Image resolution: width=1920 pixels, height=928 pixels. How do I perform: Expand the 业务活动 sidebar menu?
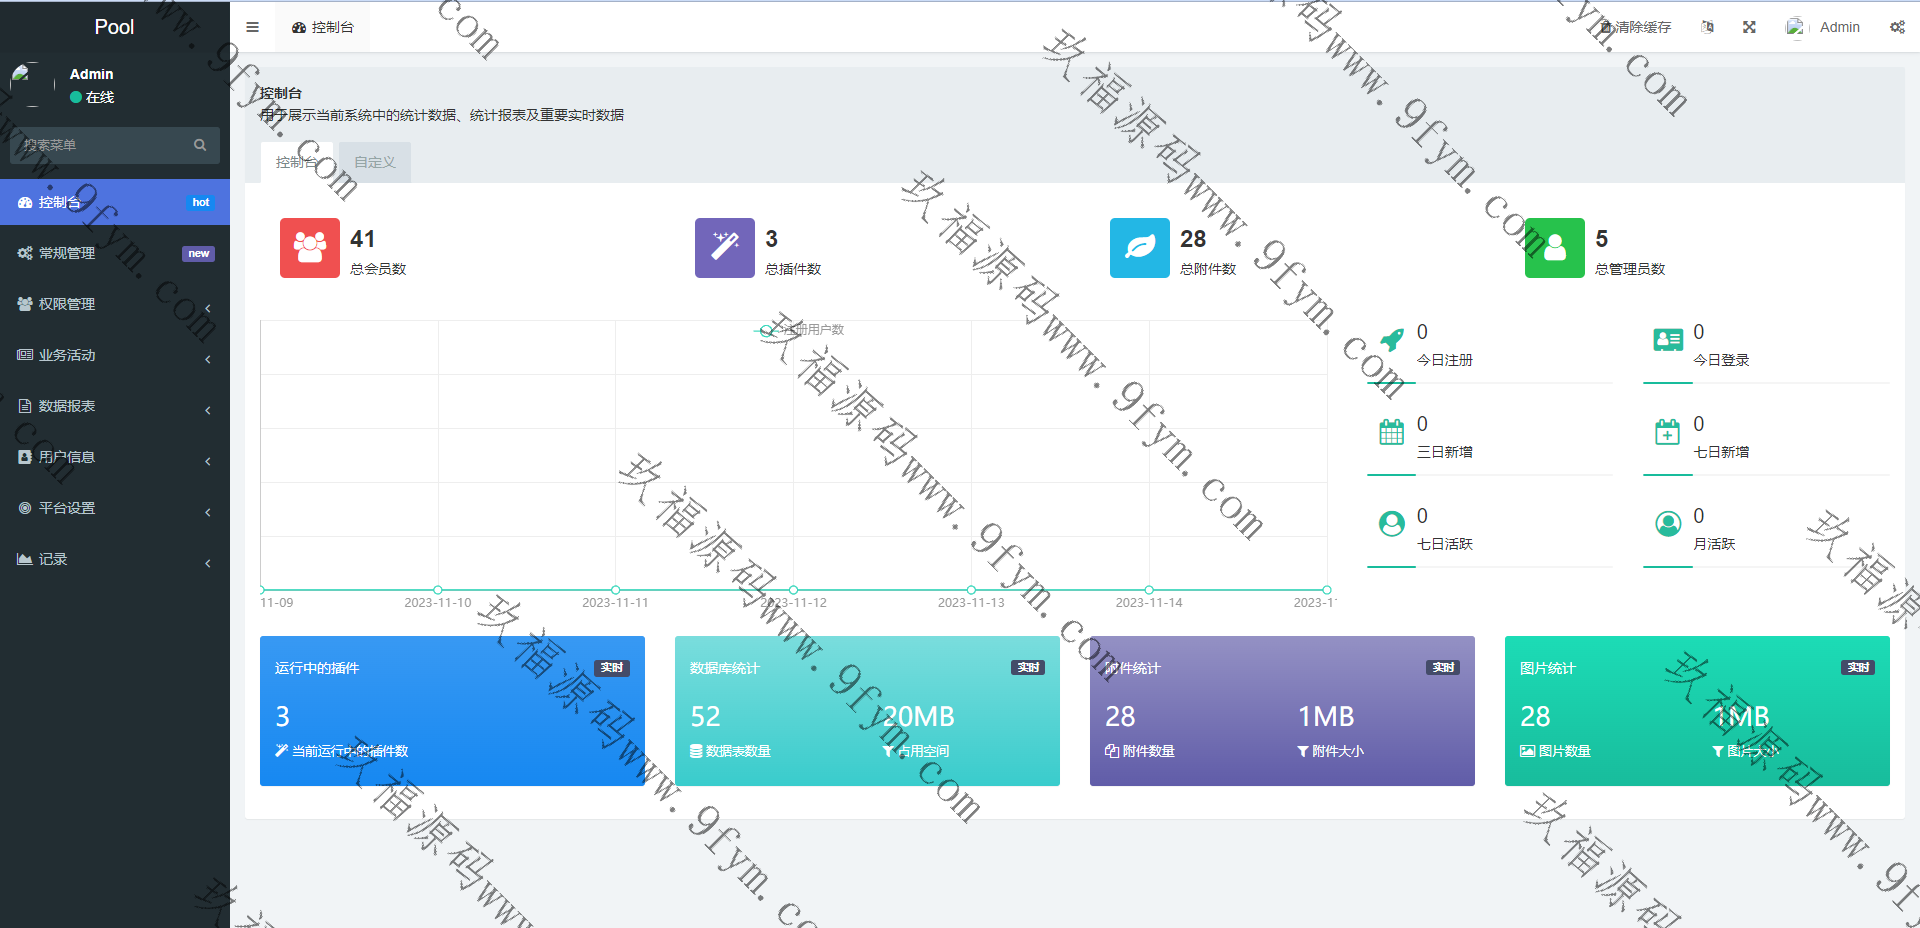pyautogui.click(x=114, y=355)
